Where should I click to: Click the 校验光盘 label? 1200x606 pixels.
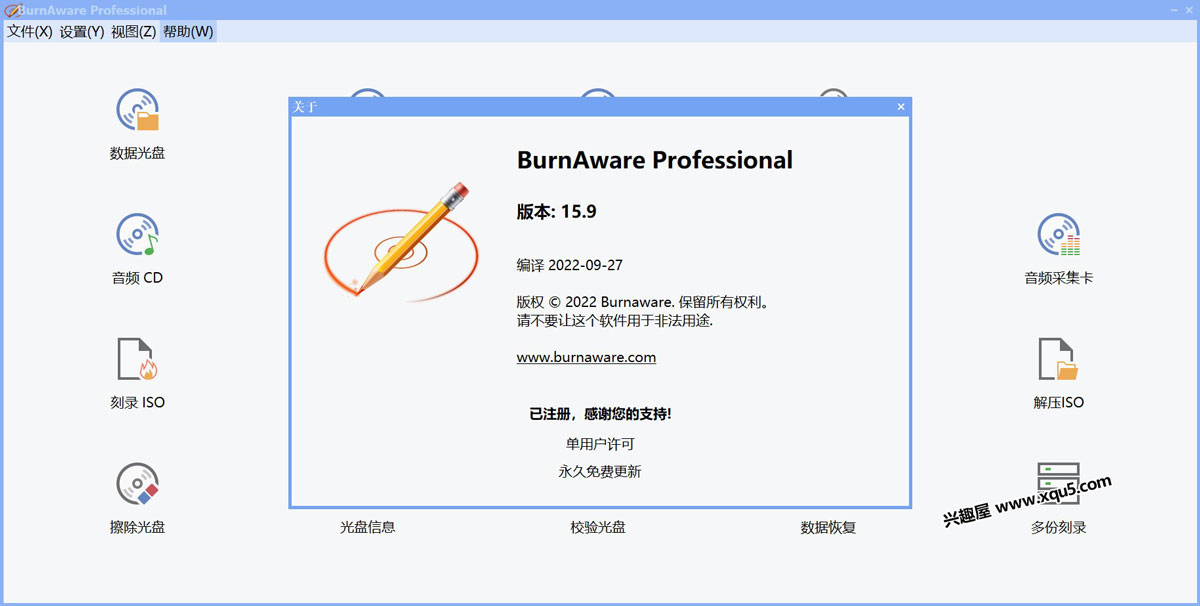point(598,527)
